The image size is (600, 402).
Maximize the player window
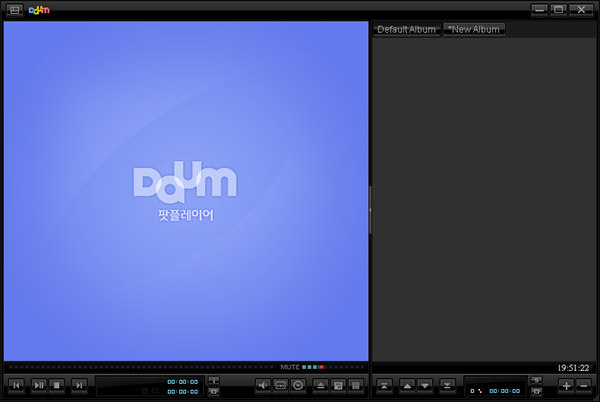click(559, 10)
